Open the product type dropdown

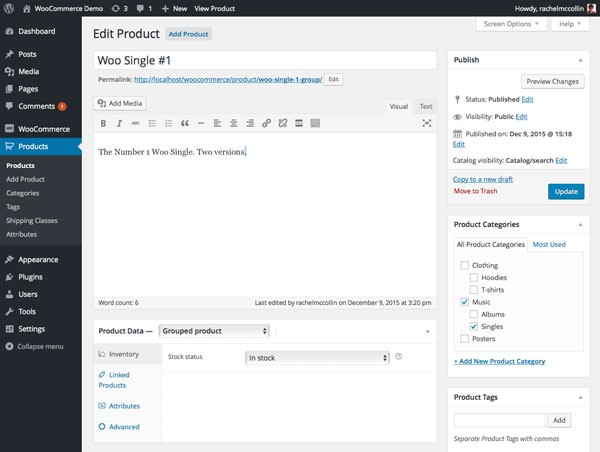pos(214,331)
